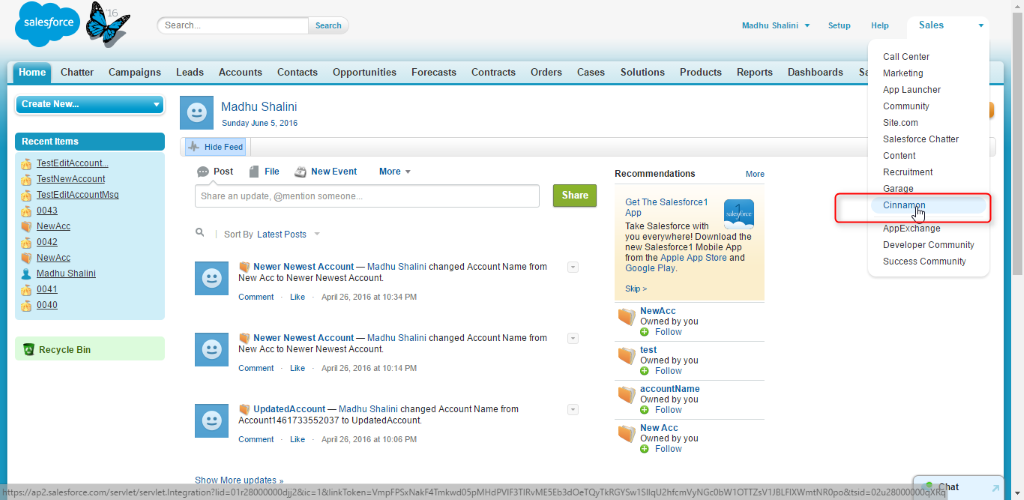Open Madhu Shalini profile avatar beside the date
Viewport: 1024px width, 500px height.
coord(197,114)
